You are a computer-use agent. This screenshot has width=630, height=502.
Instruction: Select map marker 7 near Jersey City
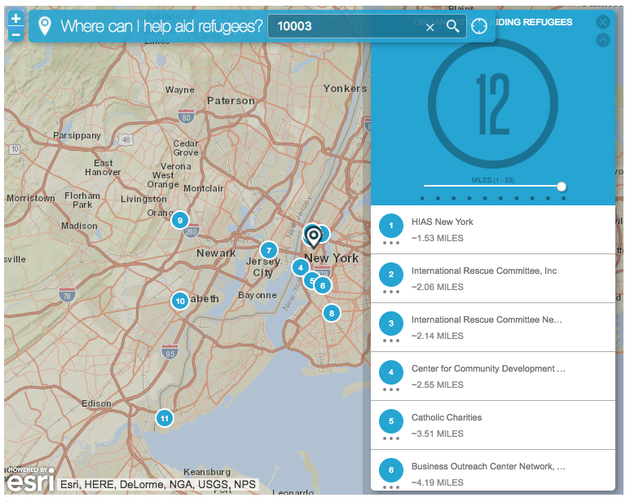coord(269,250)
